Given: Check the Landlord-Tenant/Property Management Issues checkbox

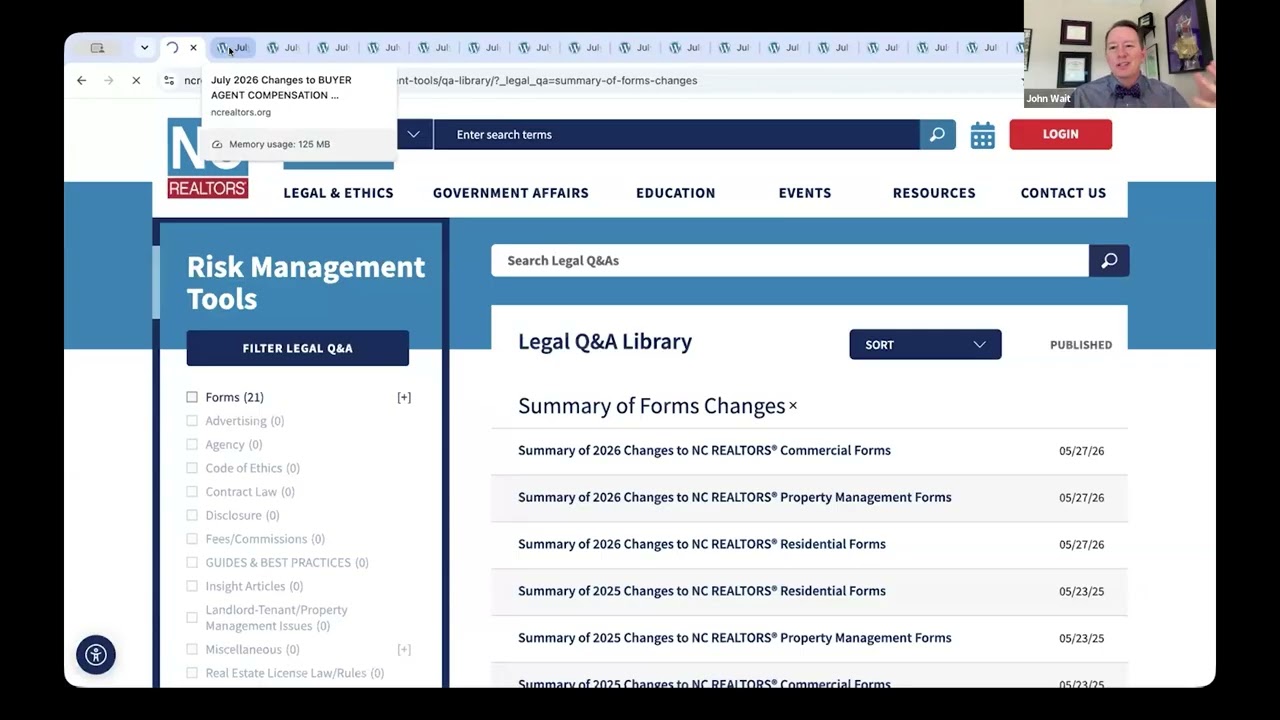Looking at the screenshot, I should [192, 618].
